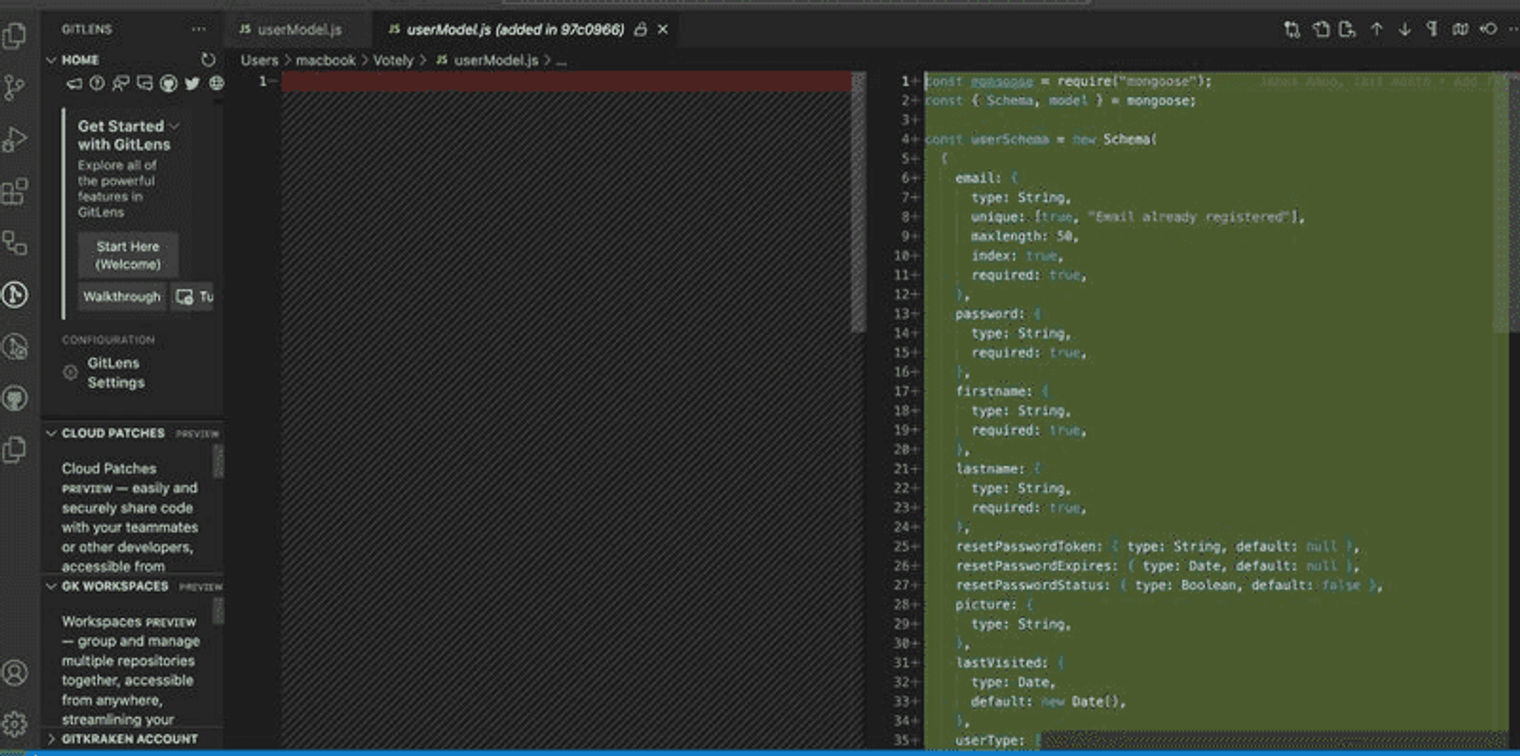The image size is (1520, 756).
Task: Click the 'maxlength: 50,' code line
Action: coord(1025,236)
